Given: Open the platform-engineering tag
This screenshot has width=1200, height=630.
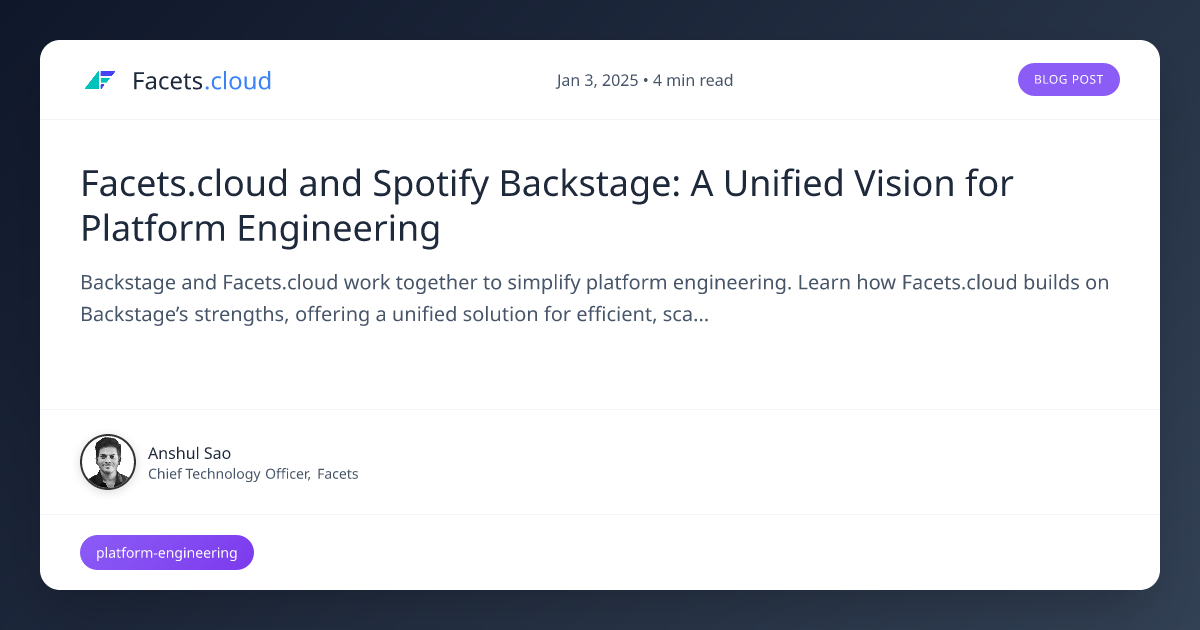Looking at the screenshot, I should 166,552.
